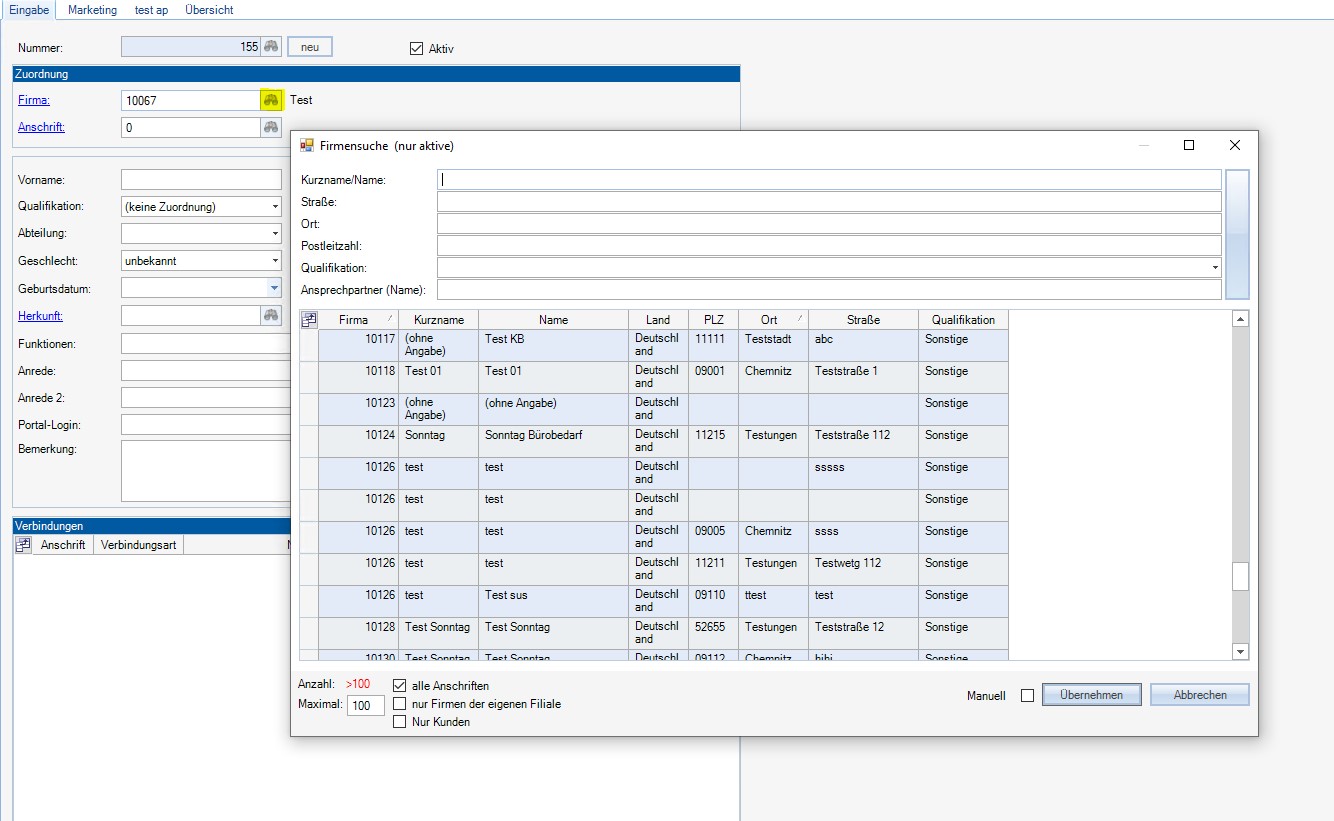The width and height of the screenshot is (1334, 821).
Task: Expand Qualifikation dropdown in Firmensuche dialog
Action: 1215,268
